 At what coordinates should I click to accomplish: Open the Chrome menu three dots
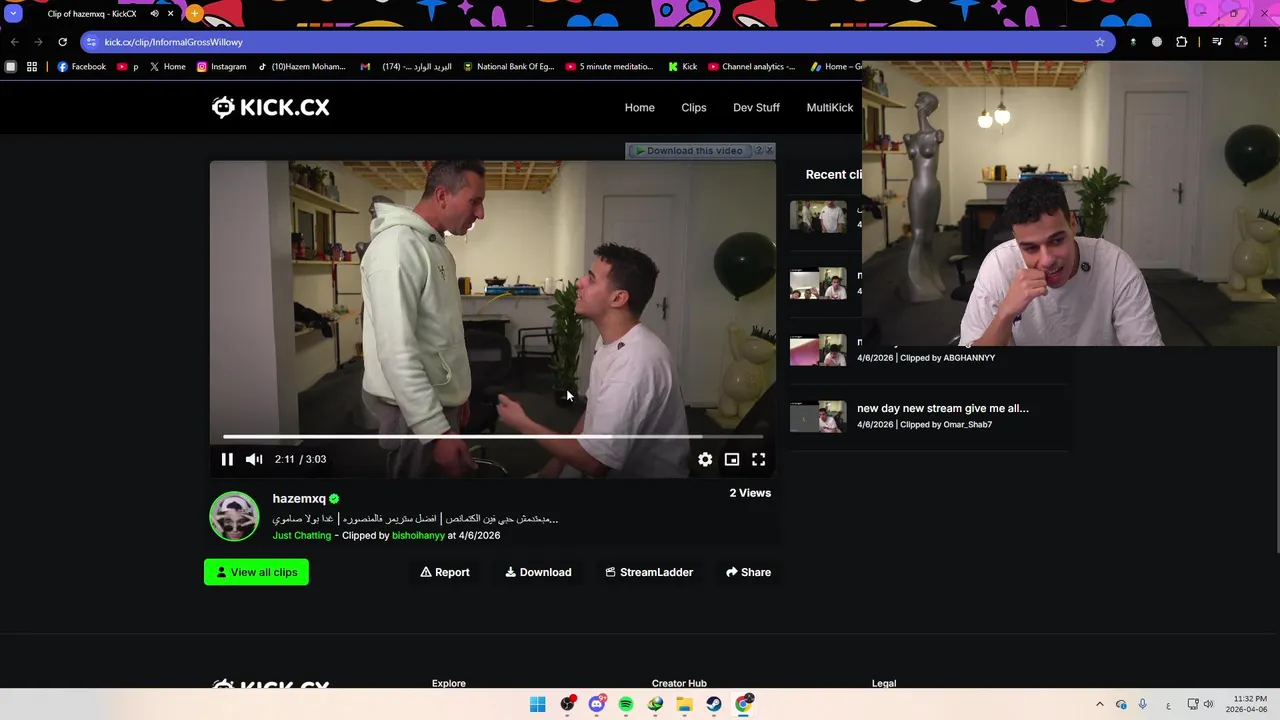tap(1266, 42)
